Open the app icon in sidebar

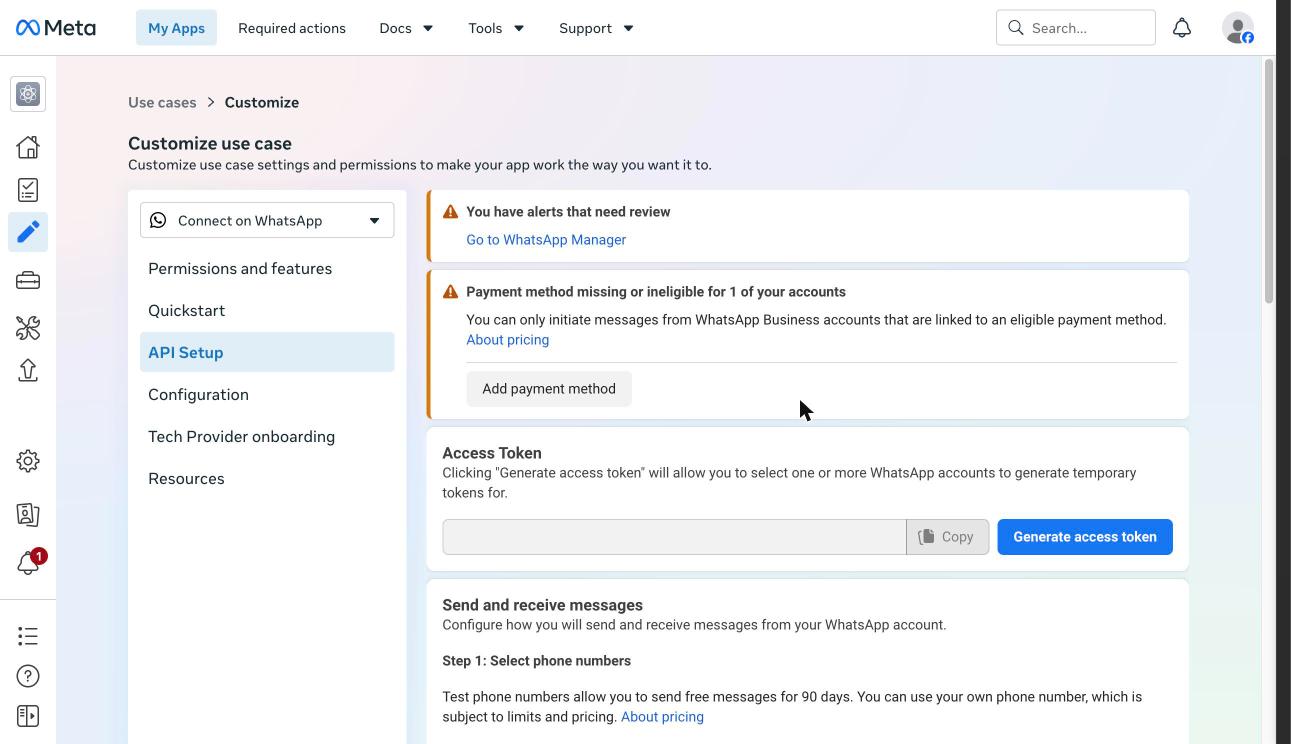coord(28,94)
